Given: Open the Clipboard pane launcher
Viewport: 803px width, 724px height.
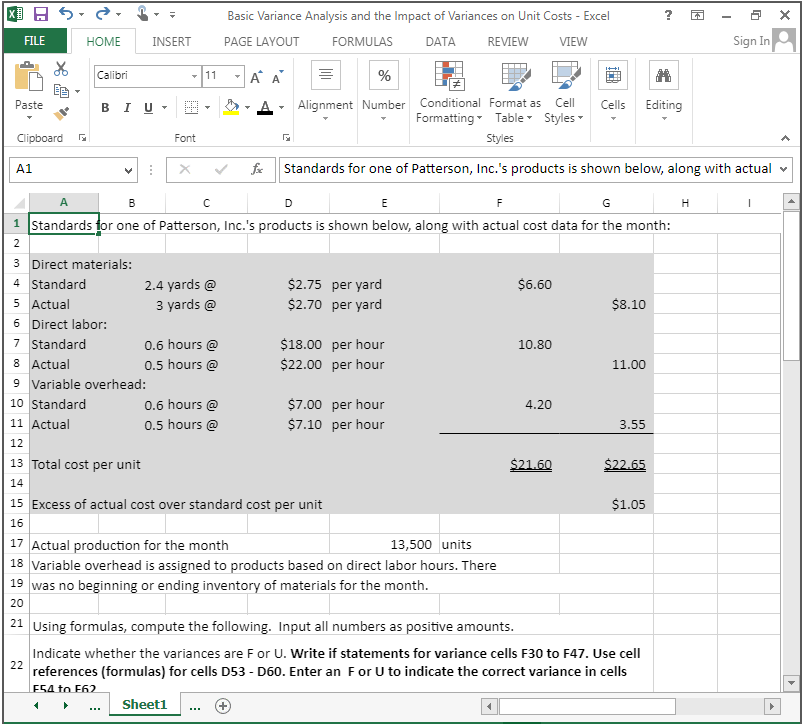Looking at the screenshot, I should click(82, 138).
